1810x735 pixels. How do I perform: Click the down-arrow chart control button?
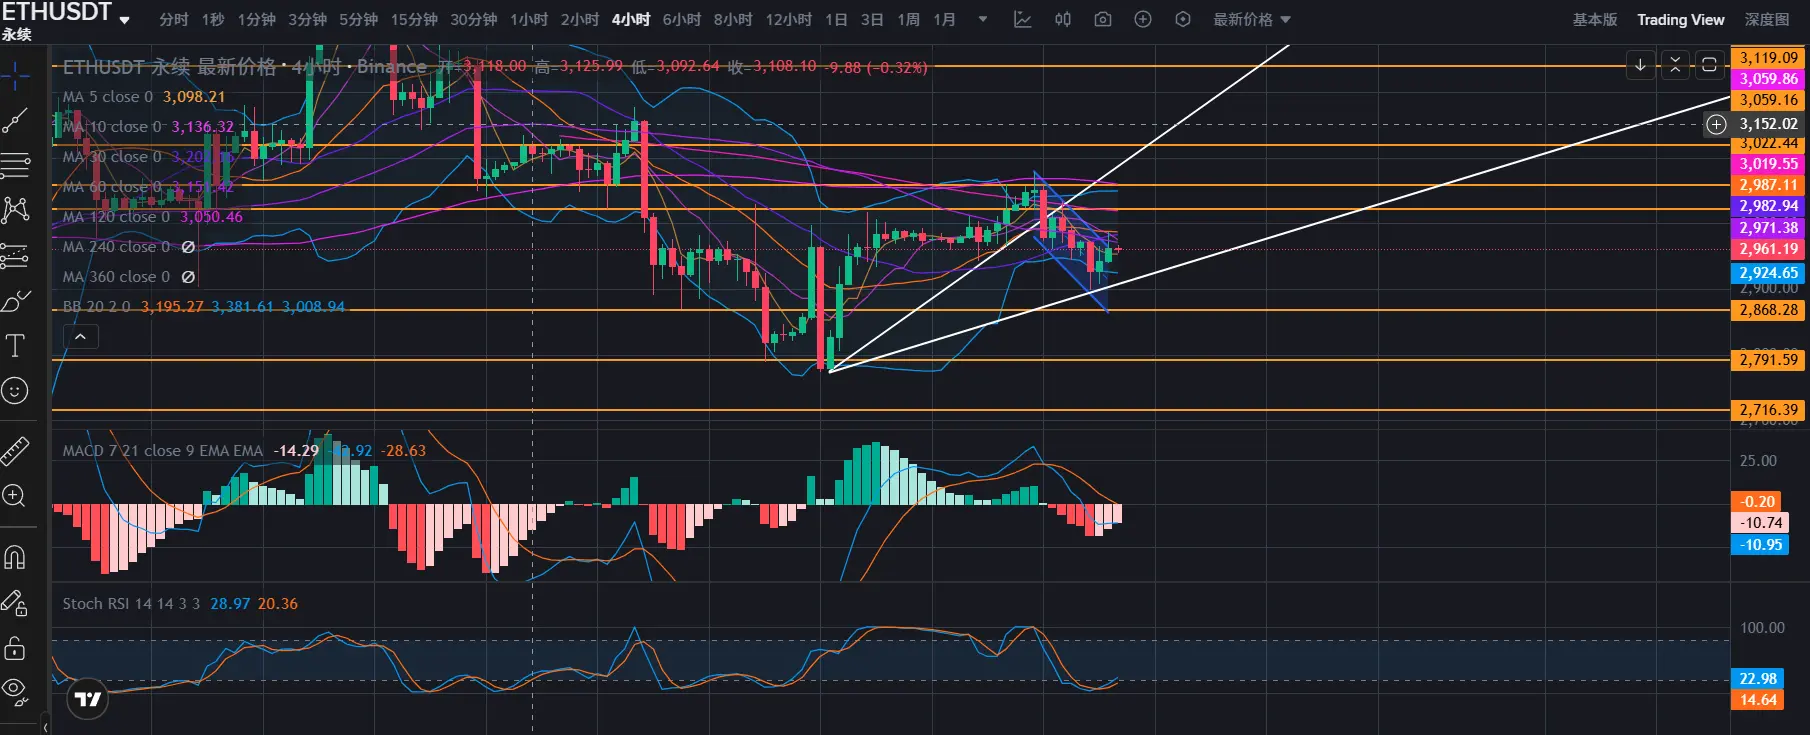[1640, 65]
